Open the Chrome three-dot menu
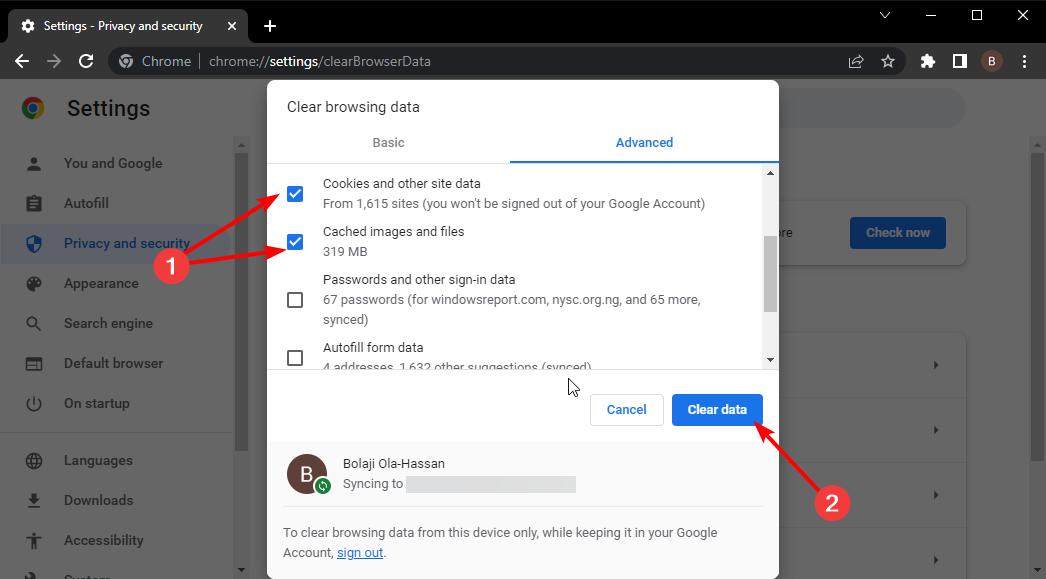 pyautogui.click(x=1024, y=61)
